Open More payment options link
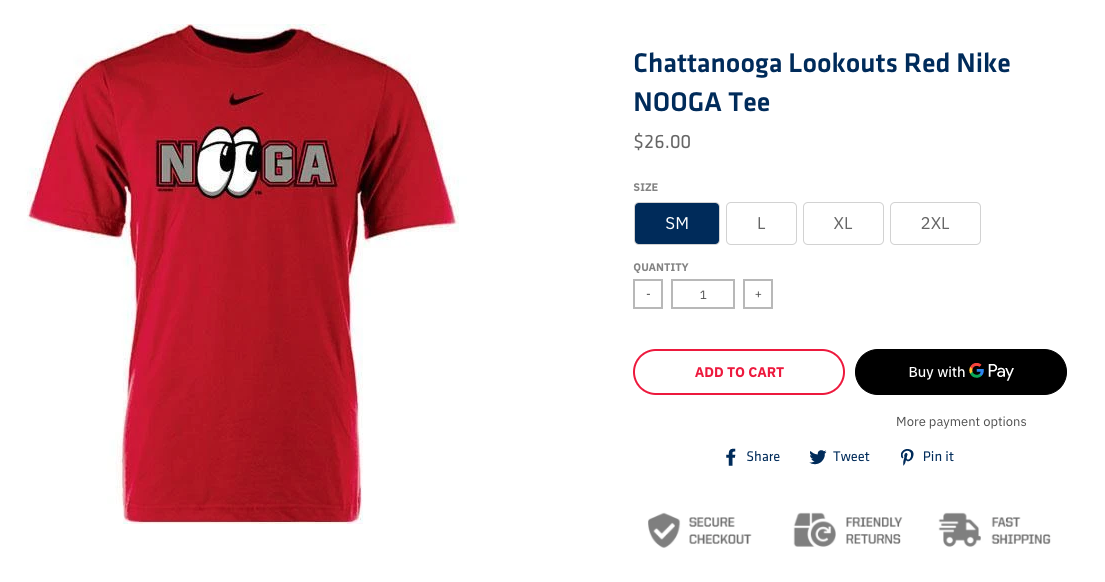 pyautogui.click(x=961, y=421)
